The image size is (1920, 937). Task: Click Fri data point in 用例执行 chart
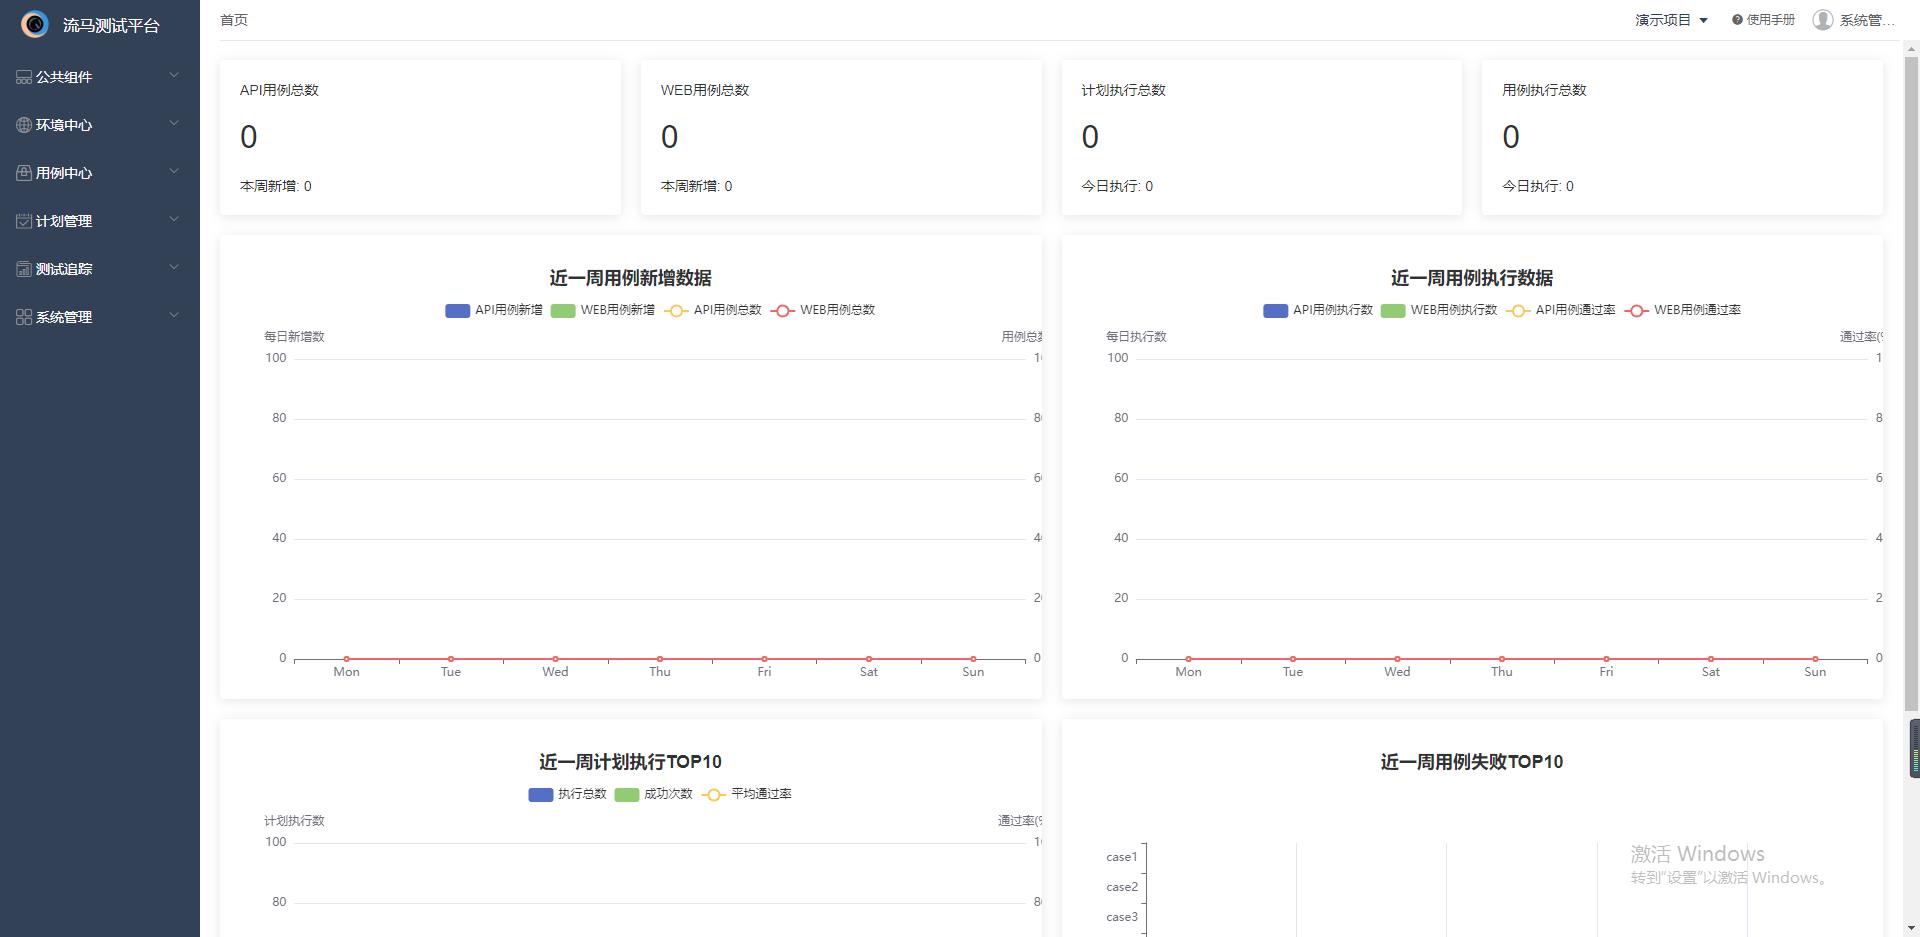click(x=1606, y=659)
